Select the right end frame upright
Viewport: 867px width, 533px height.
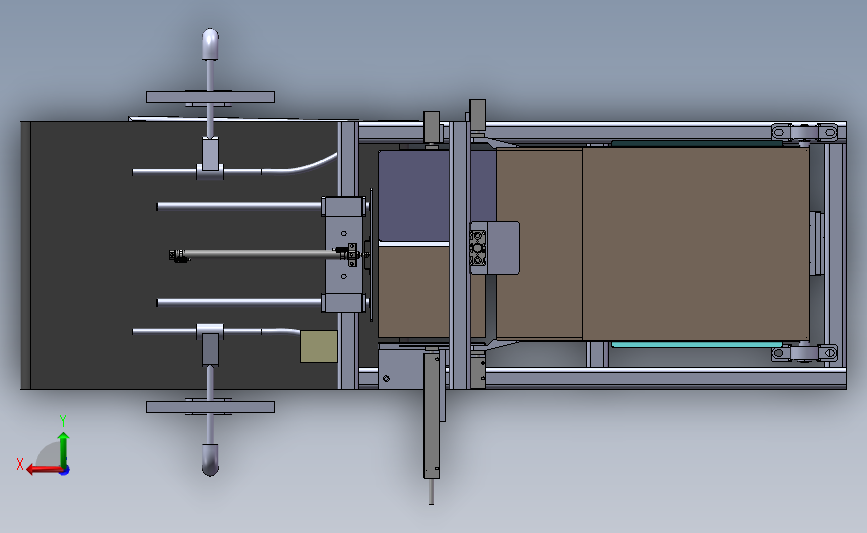click(x=835, y=254)
